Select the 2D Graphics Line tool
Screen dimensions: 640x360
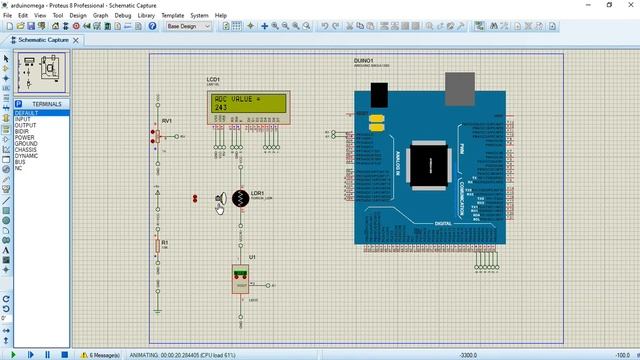(x=6, y=200)
